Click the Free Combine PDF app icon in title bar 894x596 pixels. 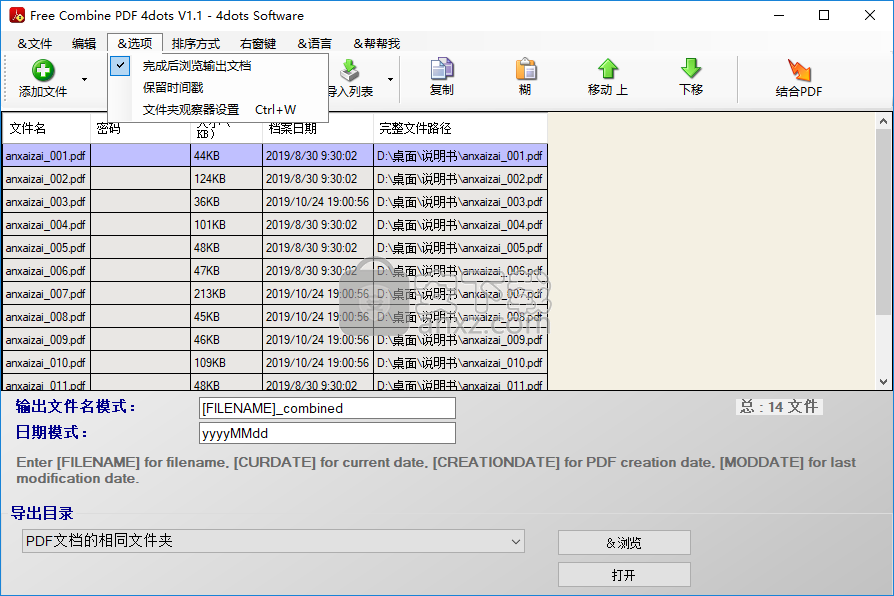click(17, 15)
